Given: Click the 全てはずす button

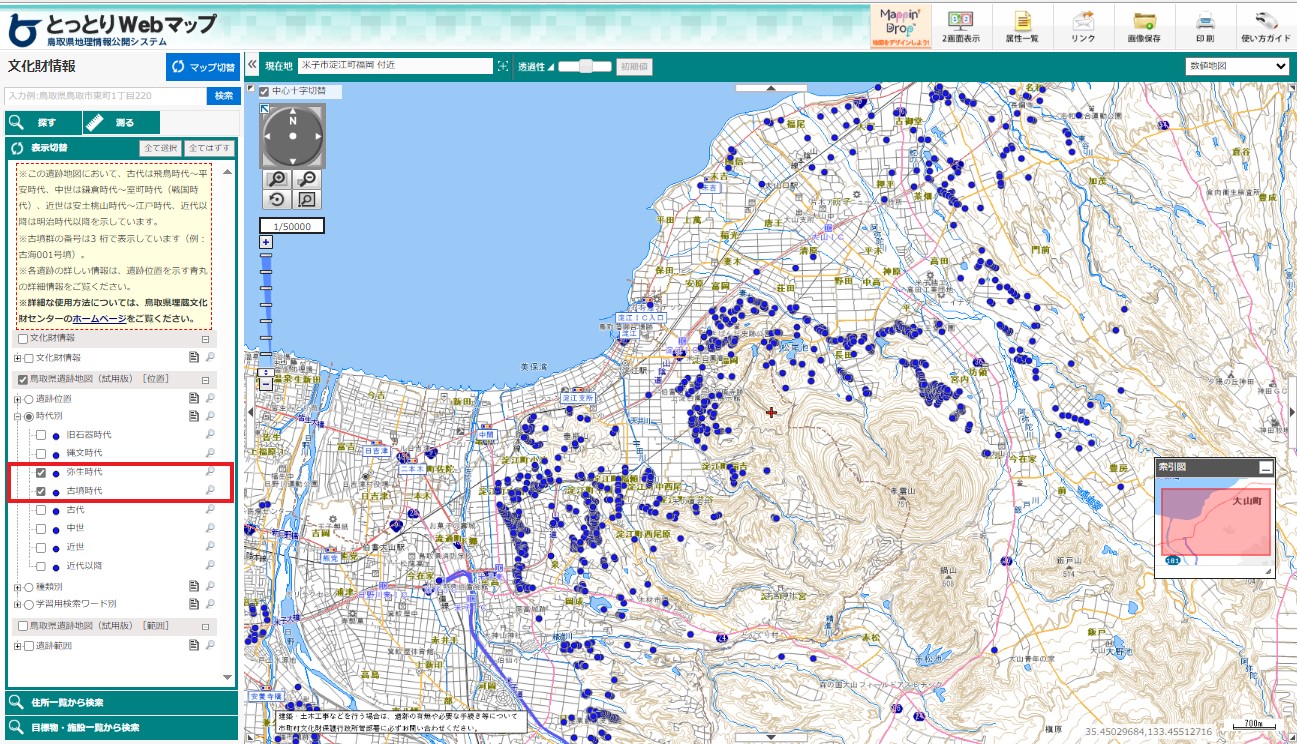Looking at the screenshot, I should click(208, 148).
